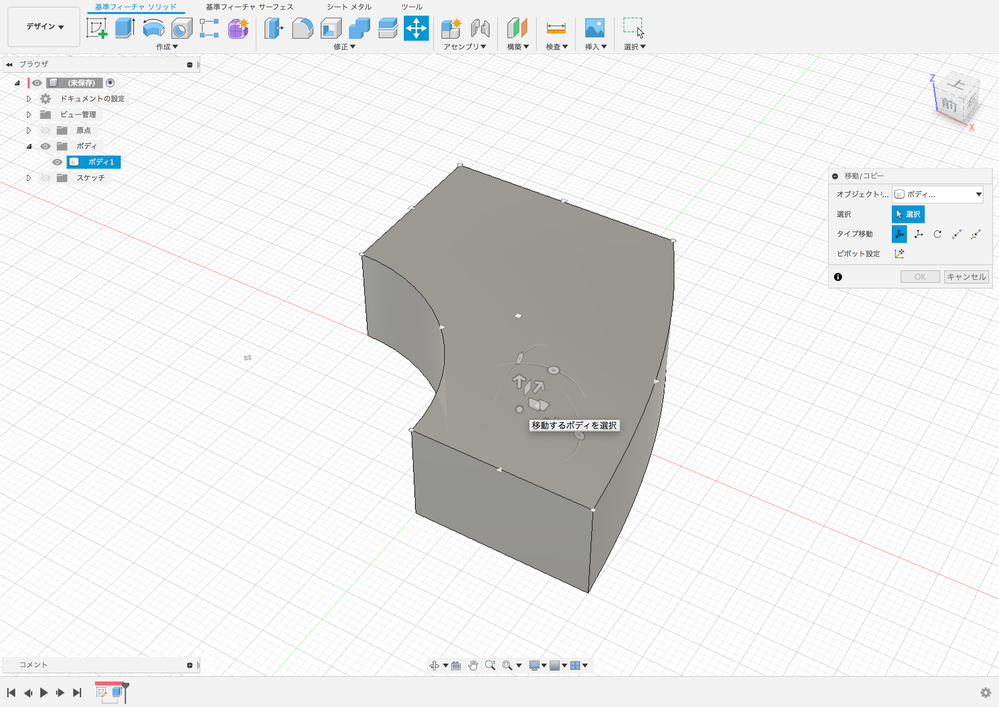Select the Shell tool

tap(331, 28)
